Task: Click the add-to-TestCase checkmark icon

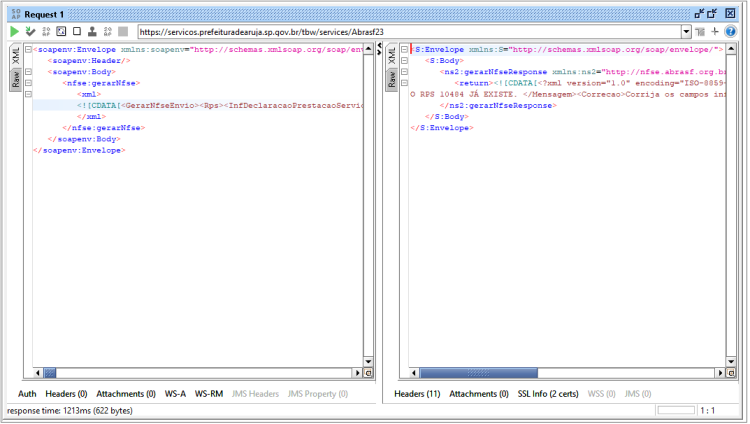Action: (30, 32)
